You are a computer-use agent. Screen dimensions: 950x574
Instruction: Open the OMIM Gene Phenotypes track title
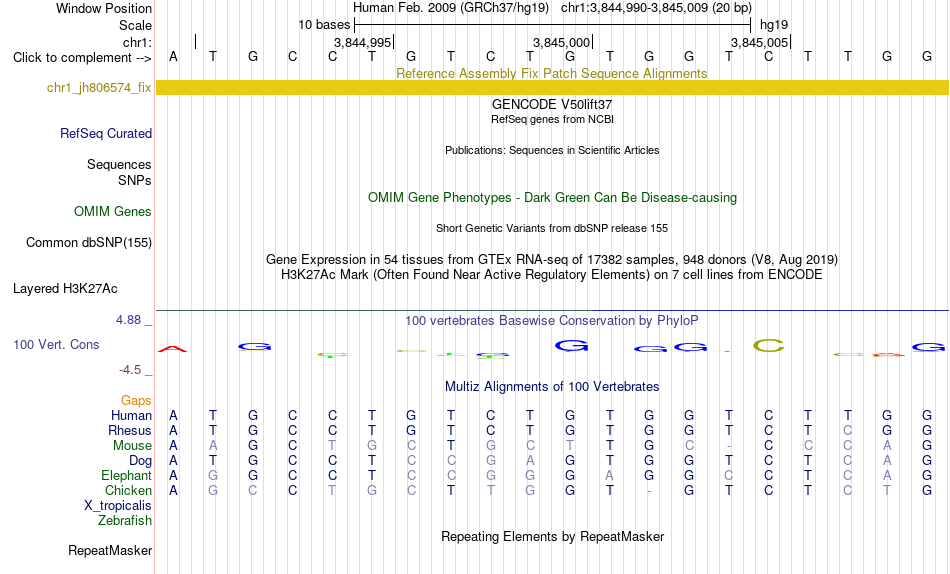click(x=552, y=198)
